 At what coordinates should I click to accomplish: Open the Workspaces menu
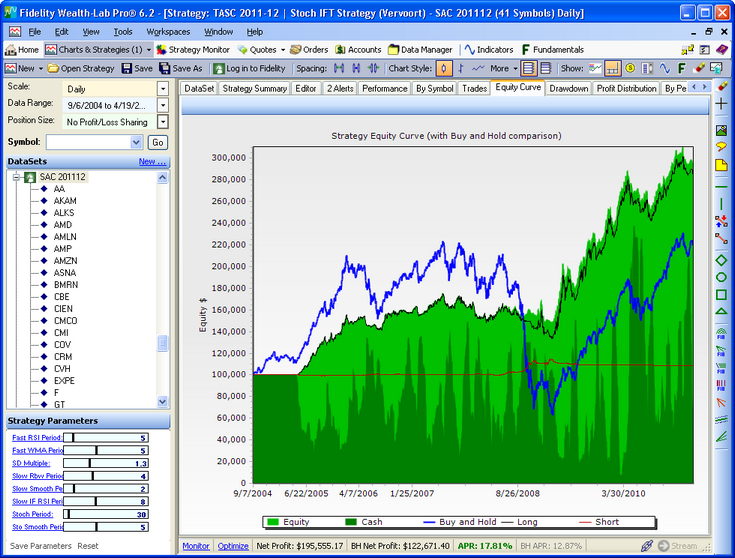(x=167, y=32)
